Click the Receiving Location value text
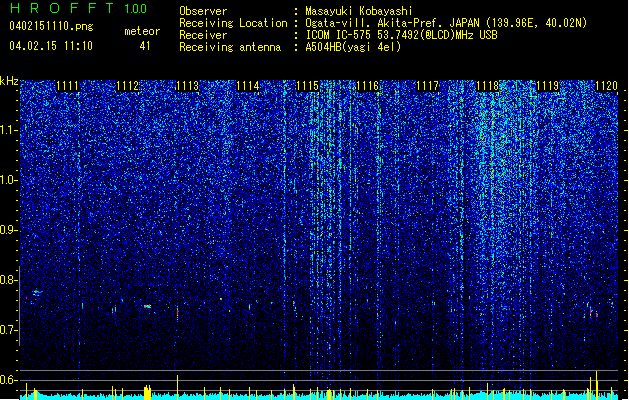Viewport: 629px width, 400px height. pos(446,23)
